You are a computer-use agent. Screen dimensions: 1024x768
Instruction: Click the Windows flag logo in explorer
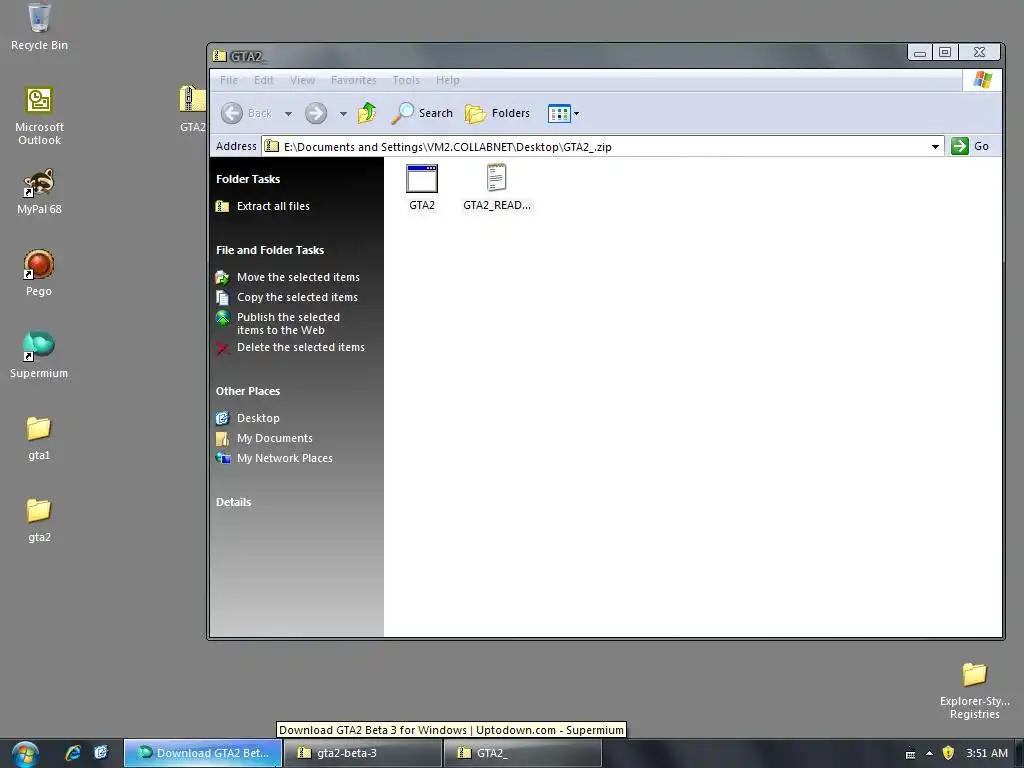pos(982,80)
